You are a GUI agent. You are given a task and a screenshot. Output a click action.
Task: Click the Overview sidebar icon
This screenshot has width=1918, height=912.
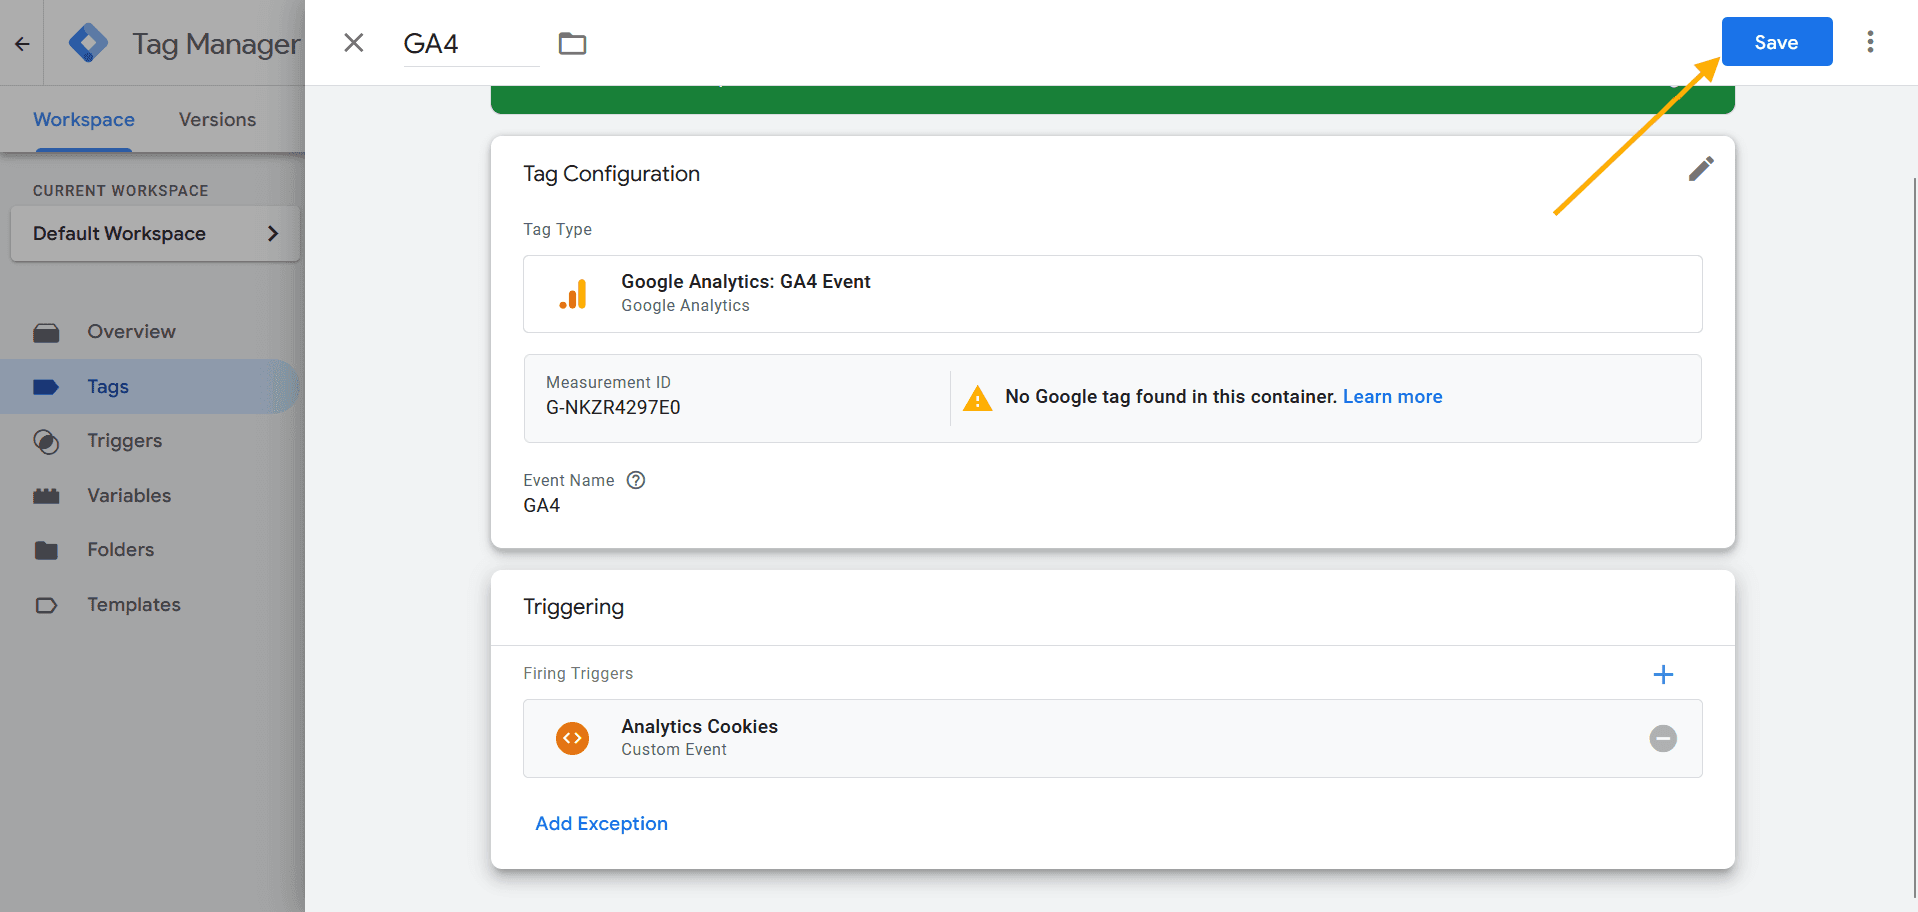coord(46,332)
